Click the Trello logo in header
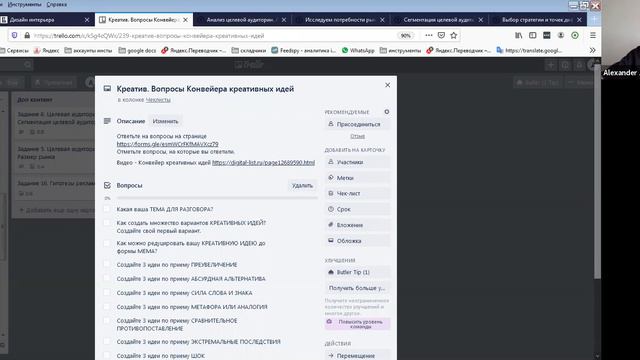Viewport: 640px width, 360px height. [x=249, y=64]
